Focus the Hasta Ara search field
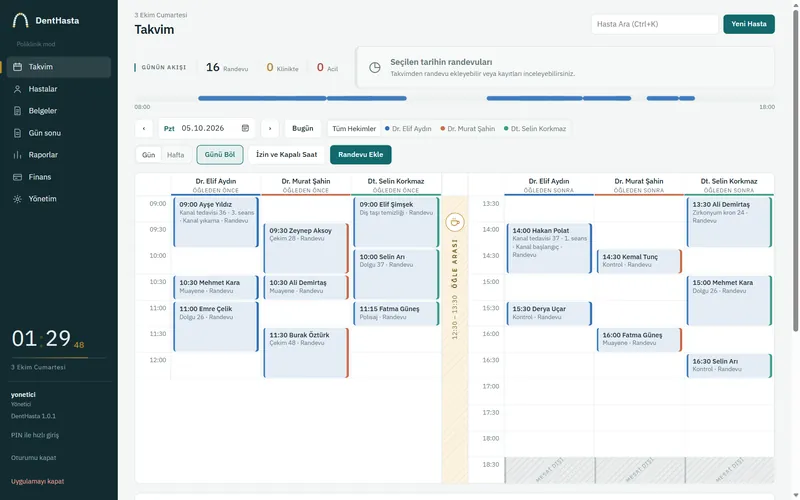The image size is (800, 500). pos(655,24)
